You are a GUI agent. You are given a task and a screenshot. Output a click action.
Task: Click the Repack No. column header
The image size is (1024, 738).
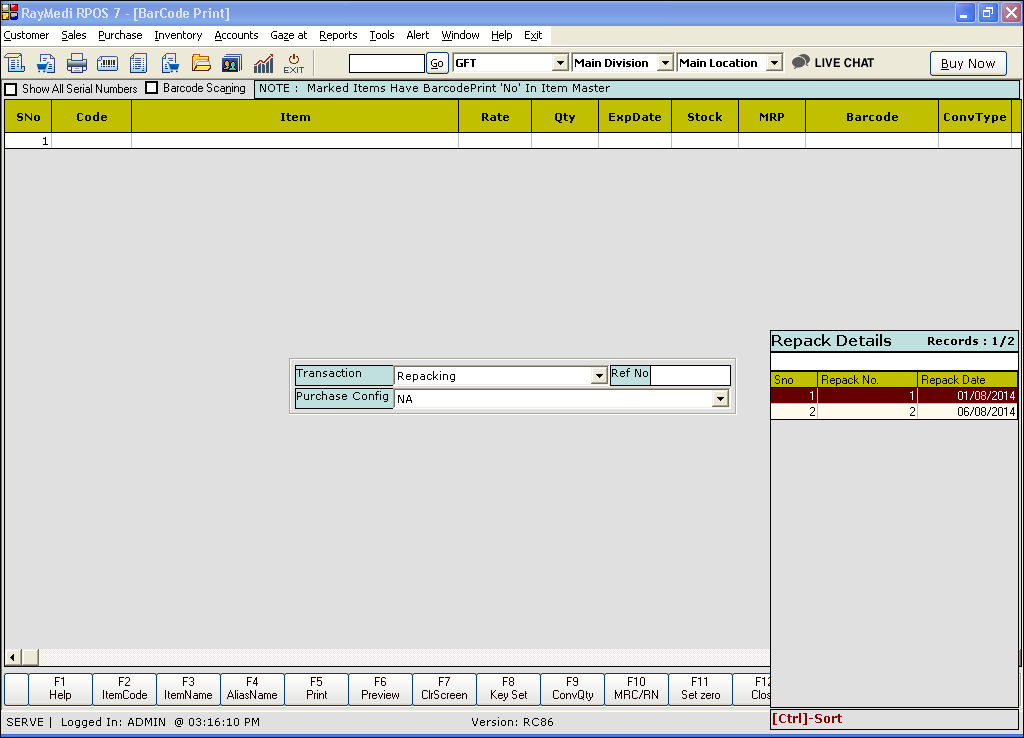coord(867,379)
